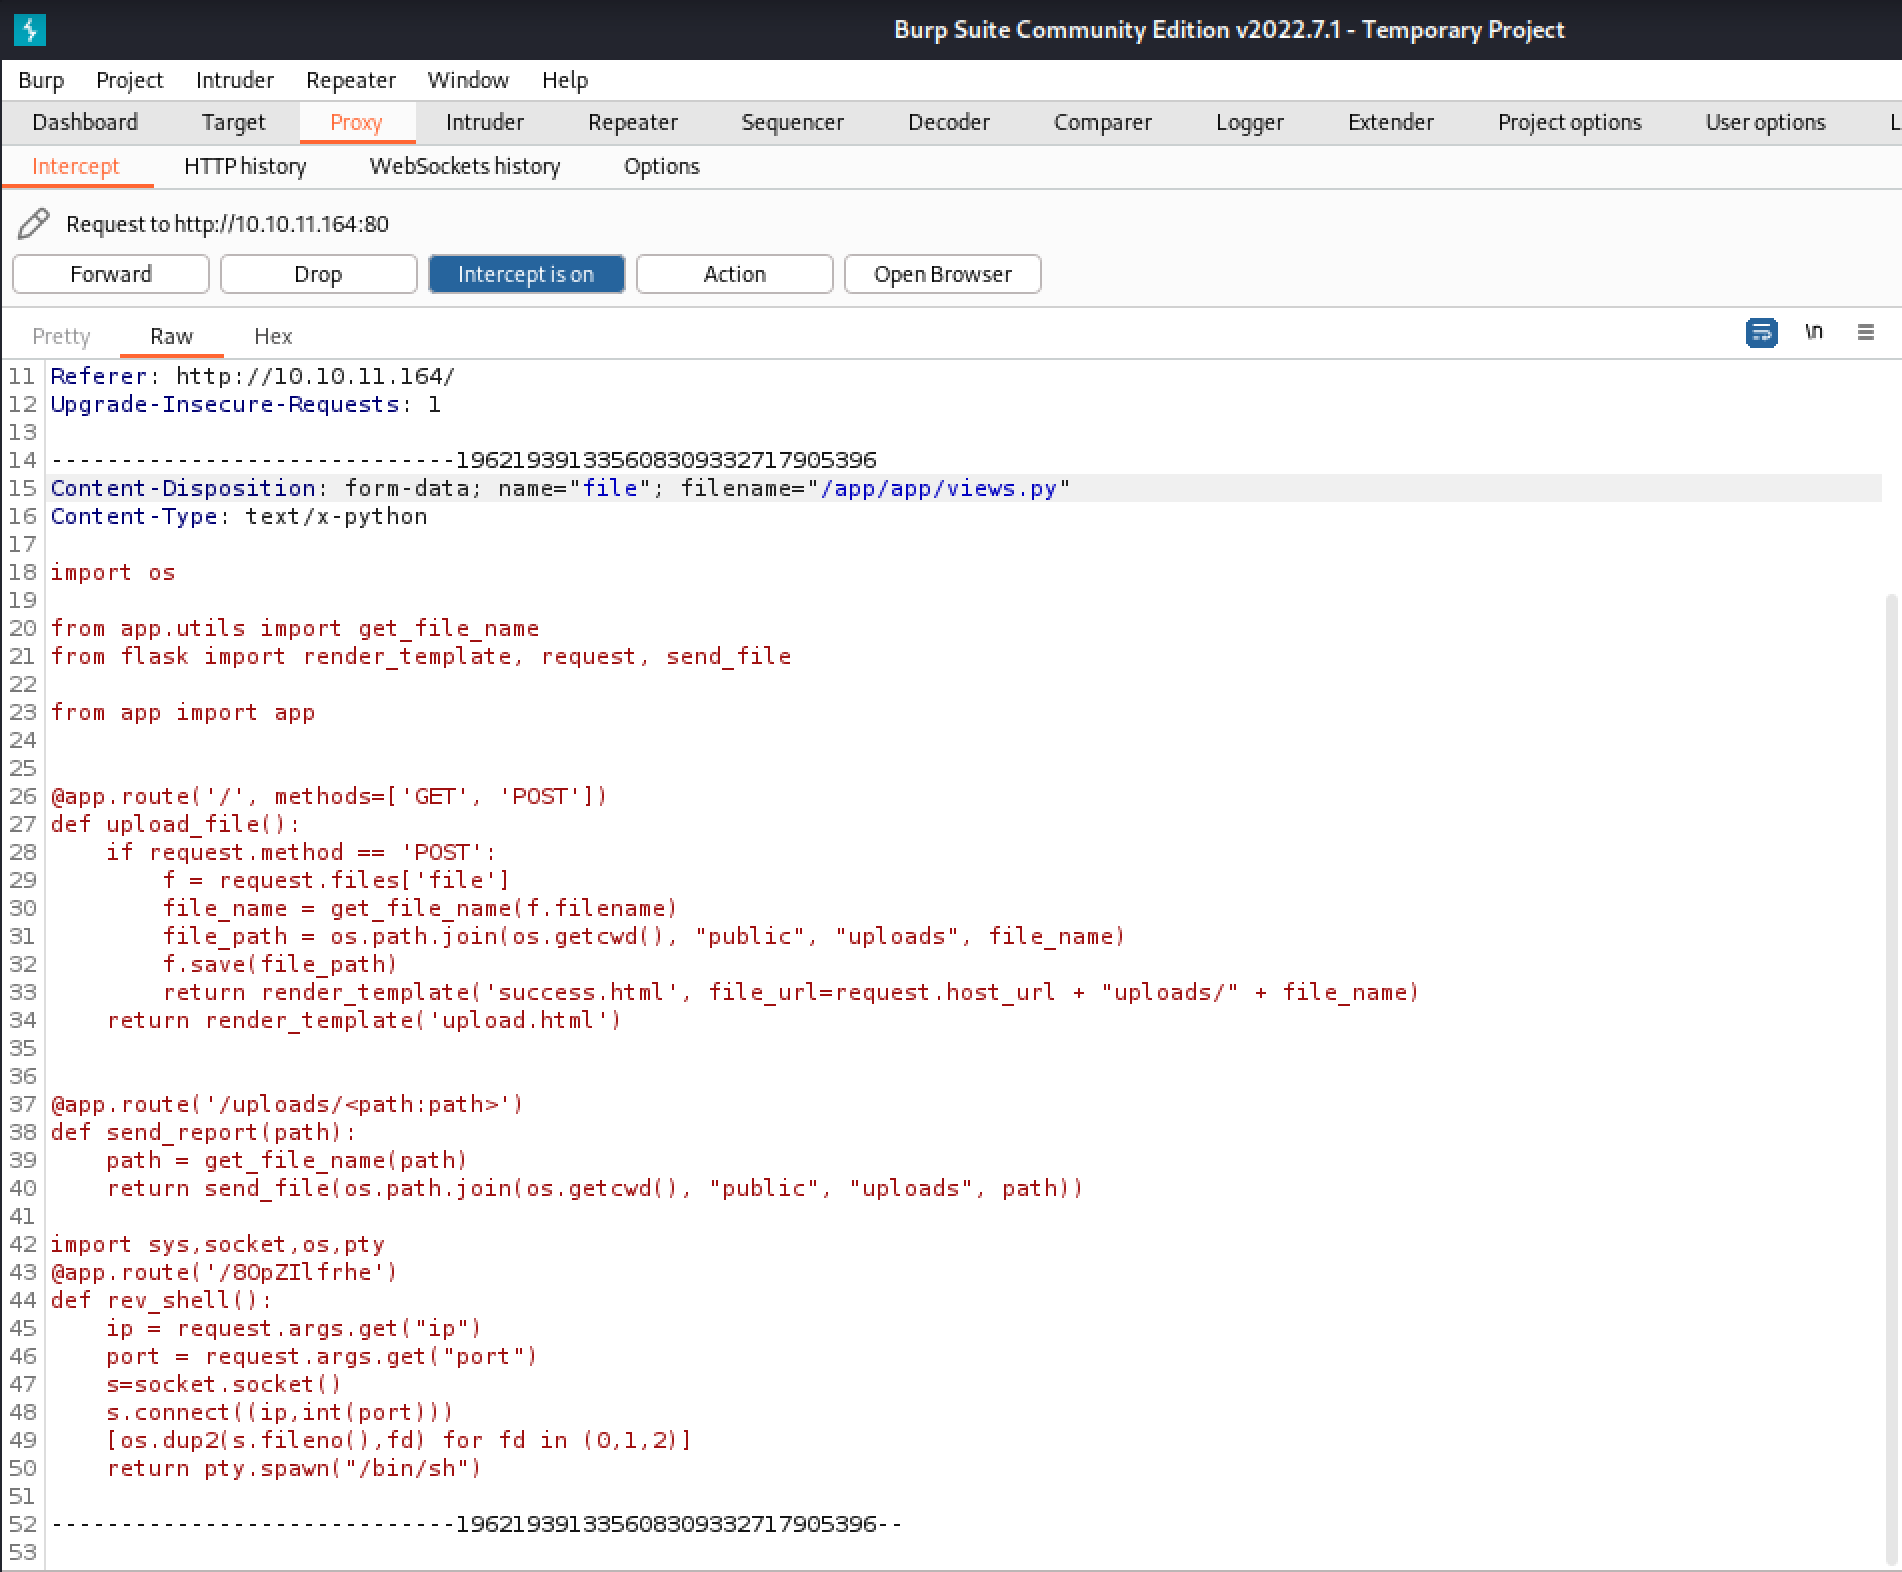
Task: Click the '/uploads/<path:path>' route line
Action: point(288,1104)
